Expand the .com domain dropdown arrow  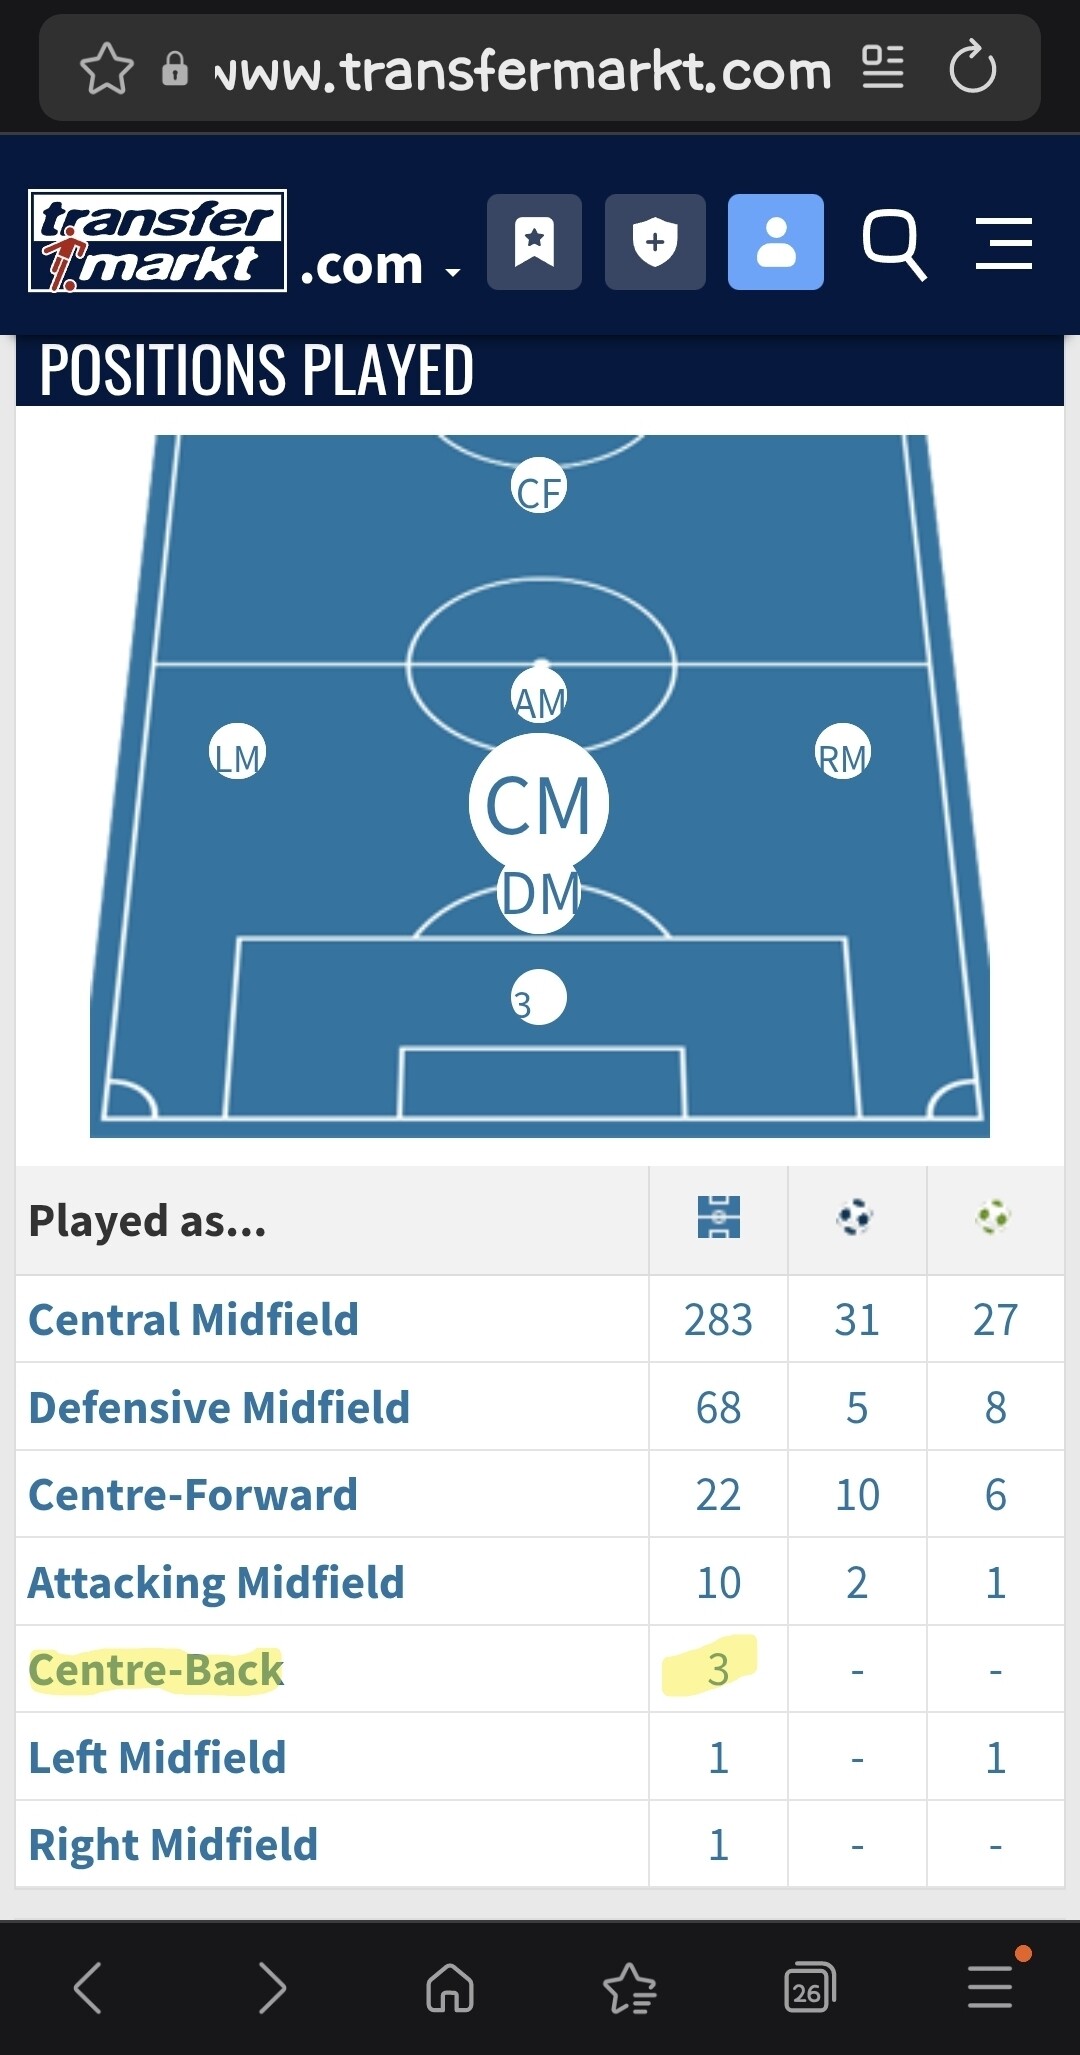coord(453,271)
